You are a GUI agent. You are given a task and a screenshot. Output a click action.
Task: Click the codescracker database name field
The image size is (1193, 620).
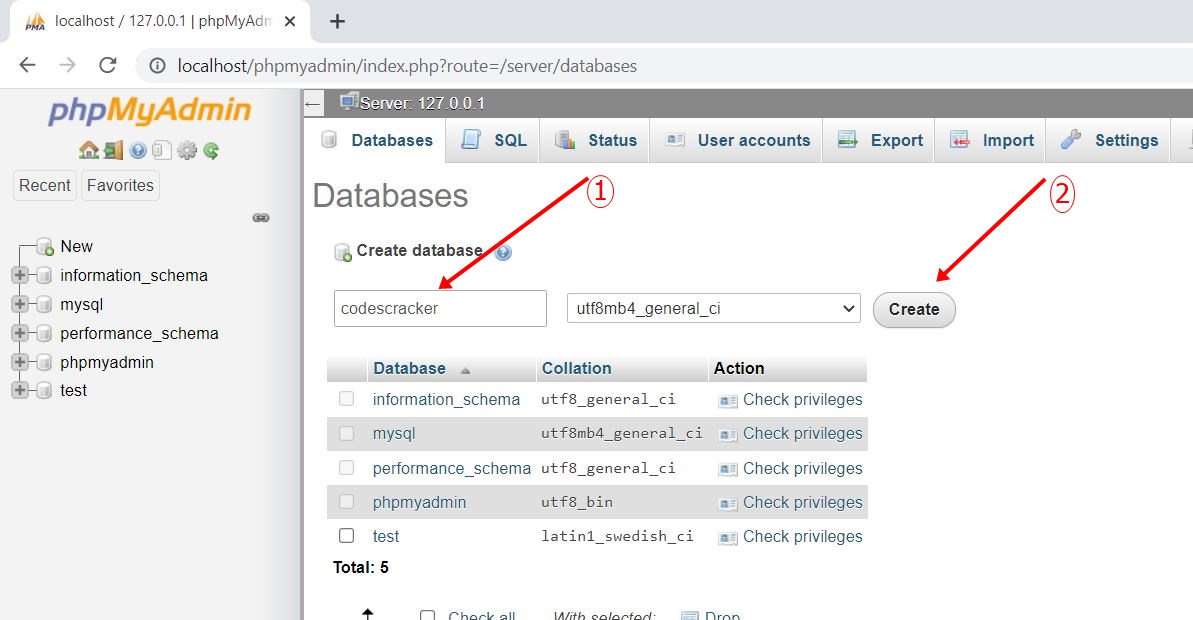tap(439, 308)
